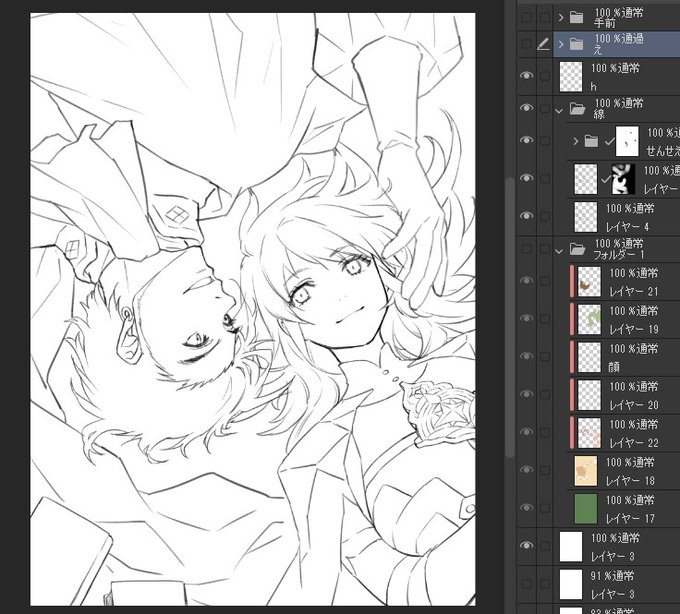The width and height of the screenshot is (680, 614).
Task: Click the mask link checkmark beside the black-and-white mask
Action: (606, 178)
